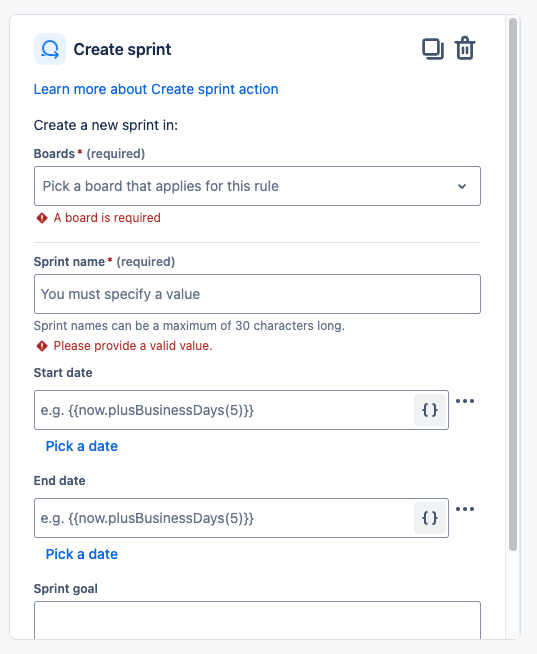
Task: Click into the End date field
Action: pyautogui.click(x=224, y=518)
